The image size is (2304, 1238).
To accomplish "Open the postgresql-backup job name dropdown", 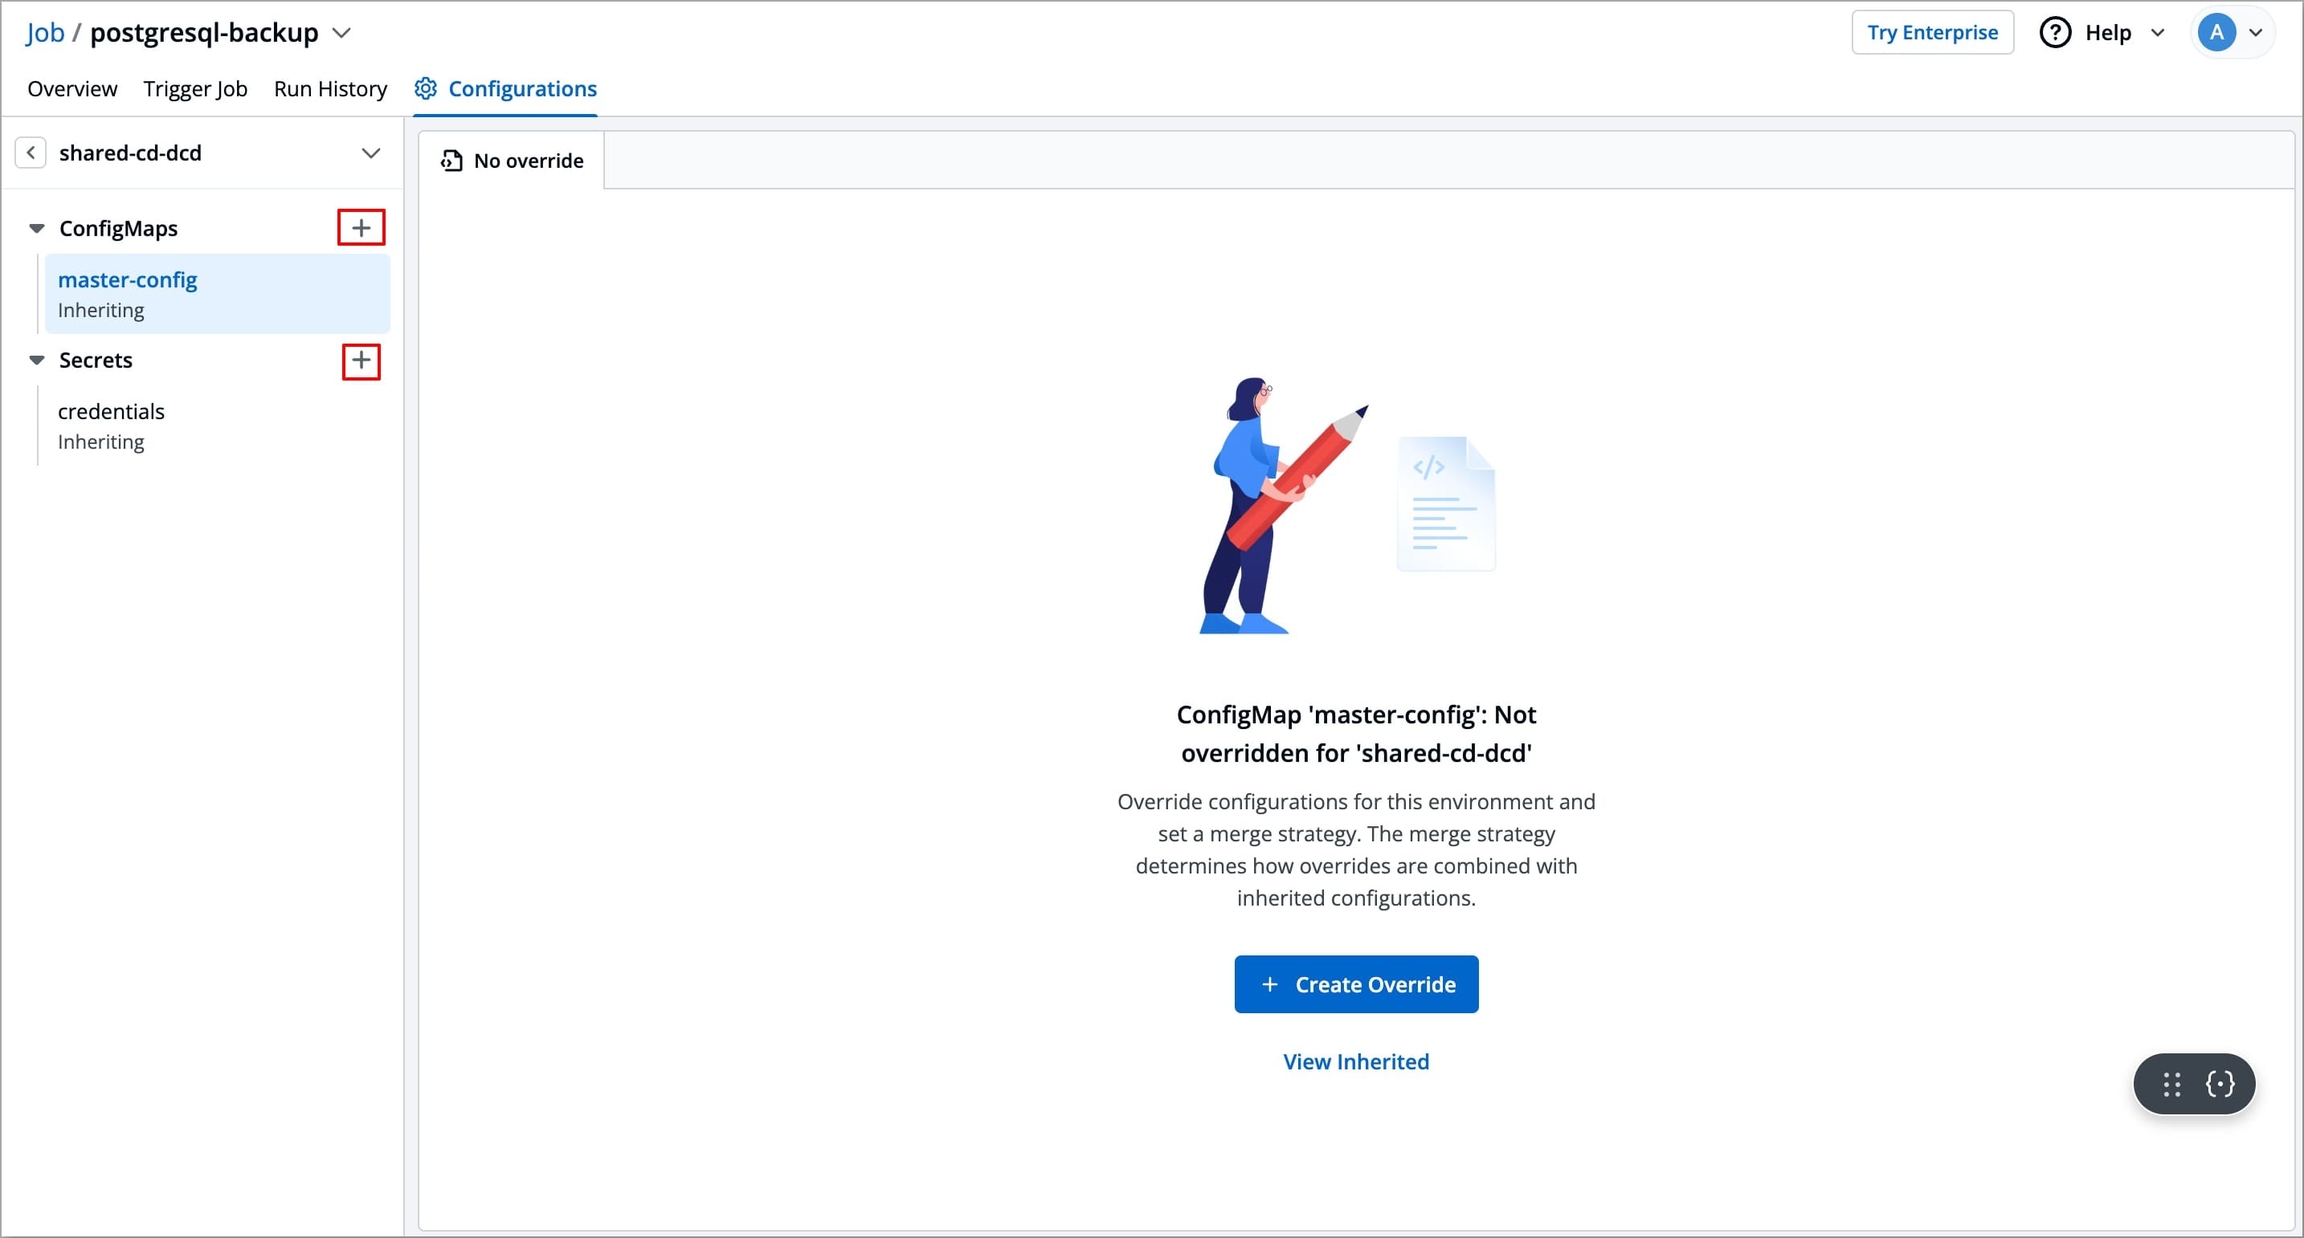I will [342, 33].
